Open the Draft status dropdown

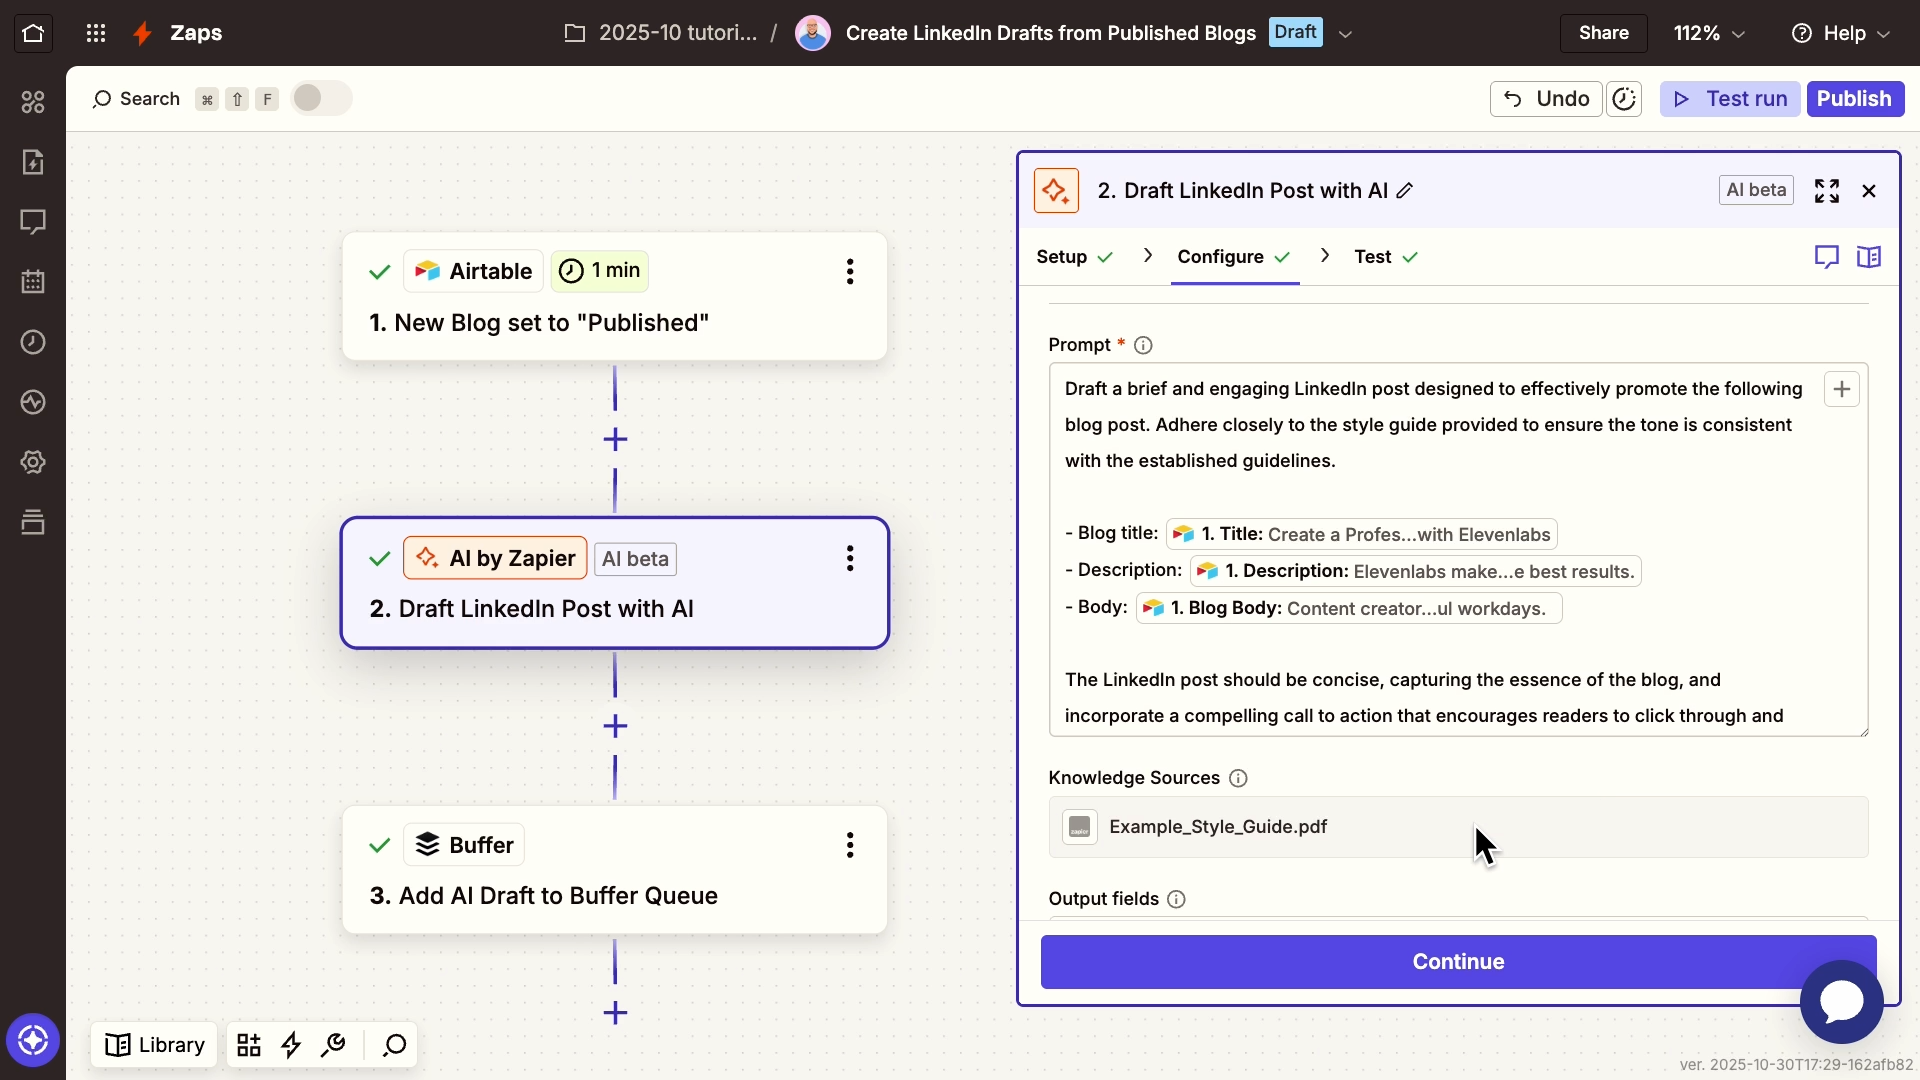click(1346, 33)
